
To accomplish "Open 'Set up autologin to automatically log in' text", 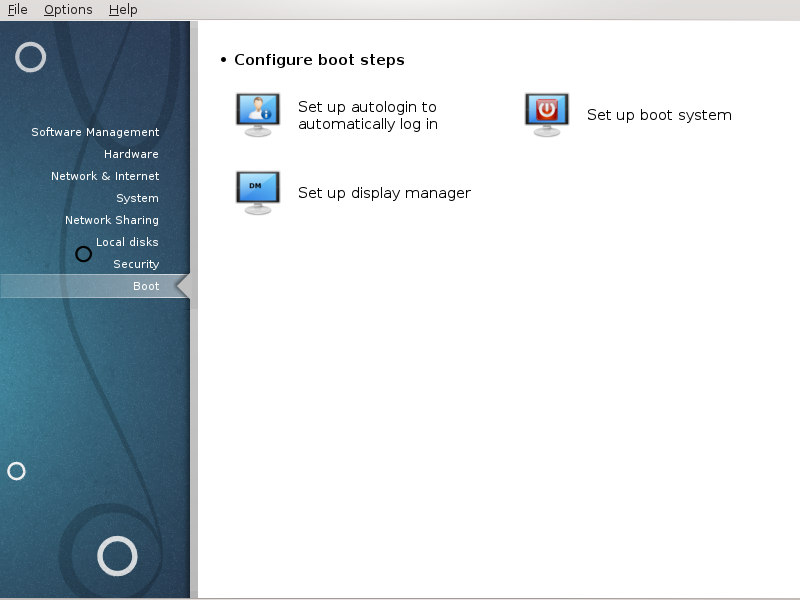I will point(368,115).
